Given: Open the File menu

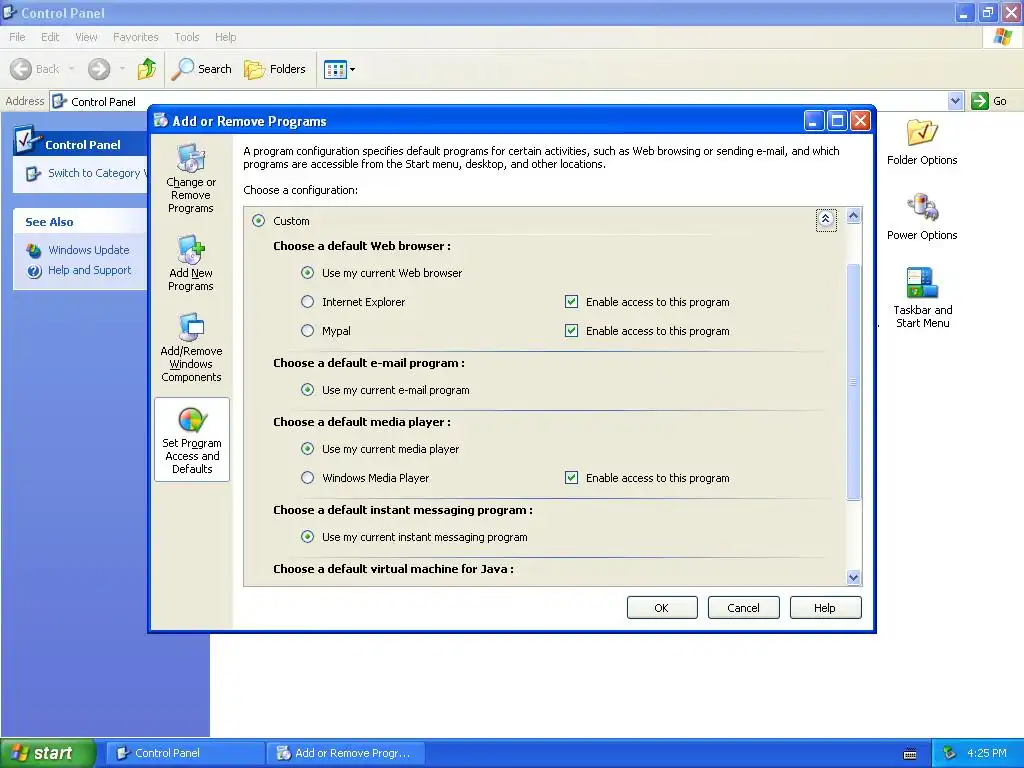Looking at the screenshot, I should [x=17, y=37].
